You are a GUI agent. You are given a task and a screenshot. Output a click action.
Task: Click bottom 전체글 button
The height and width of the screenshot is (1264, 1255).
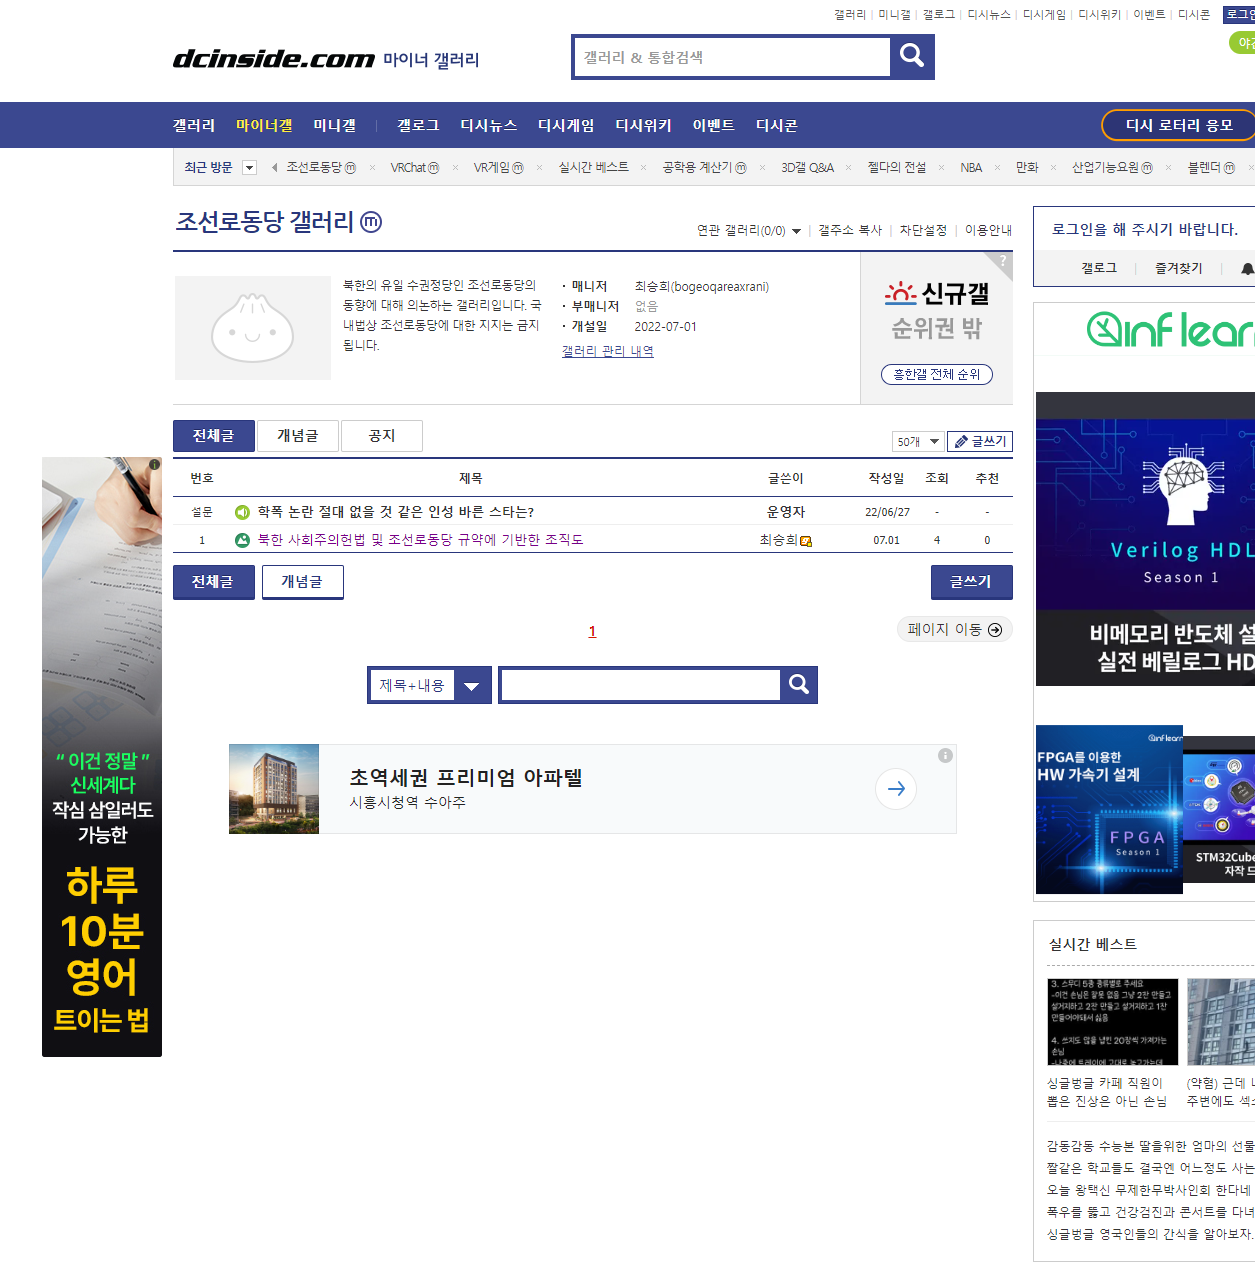click(213, 582)
